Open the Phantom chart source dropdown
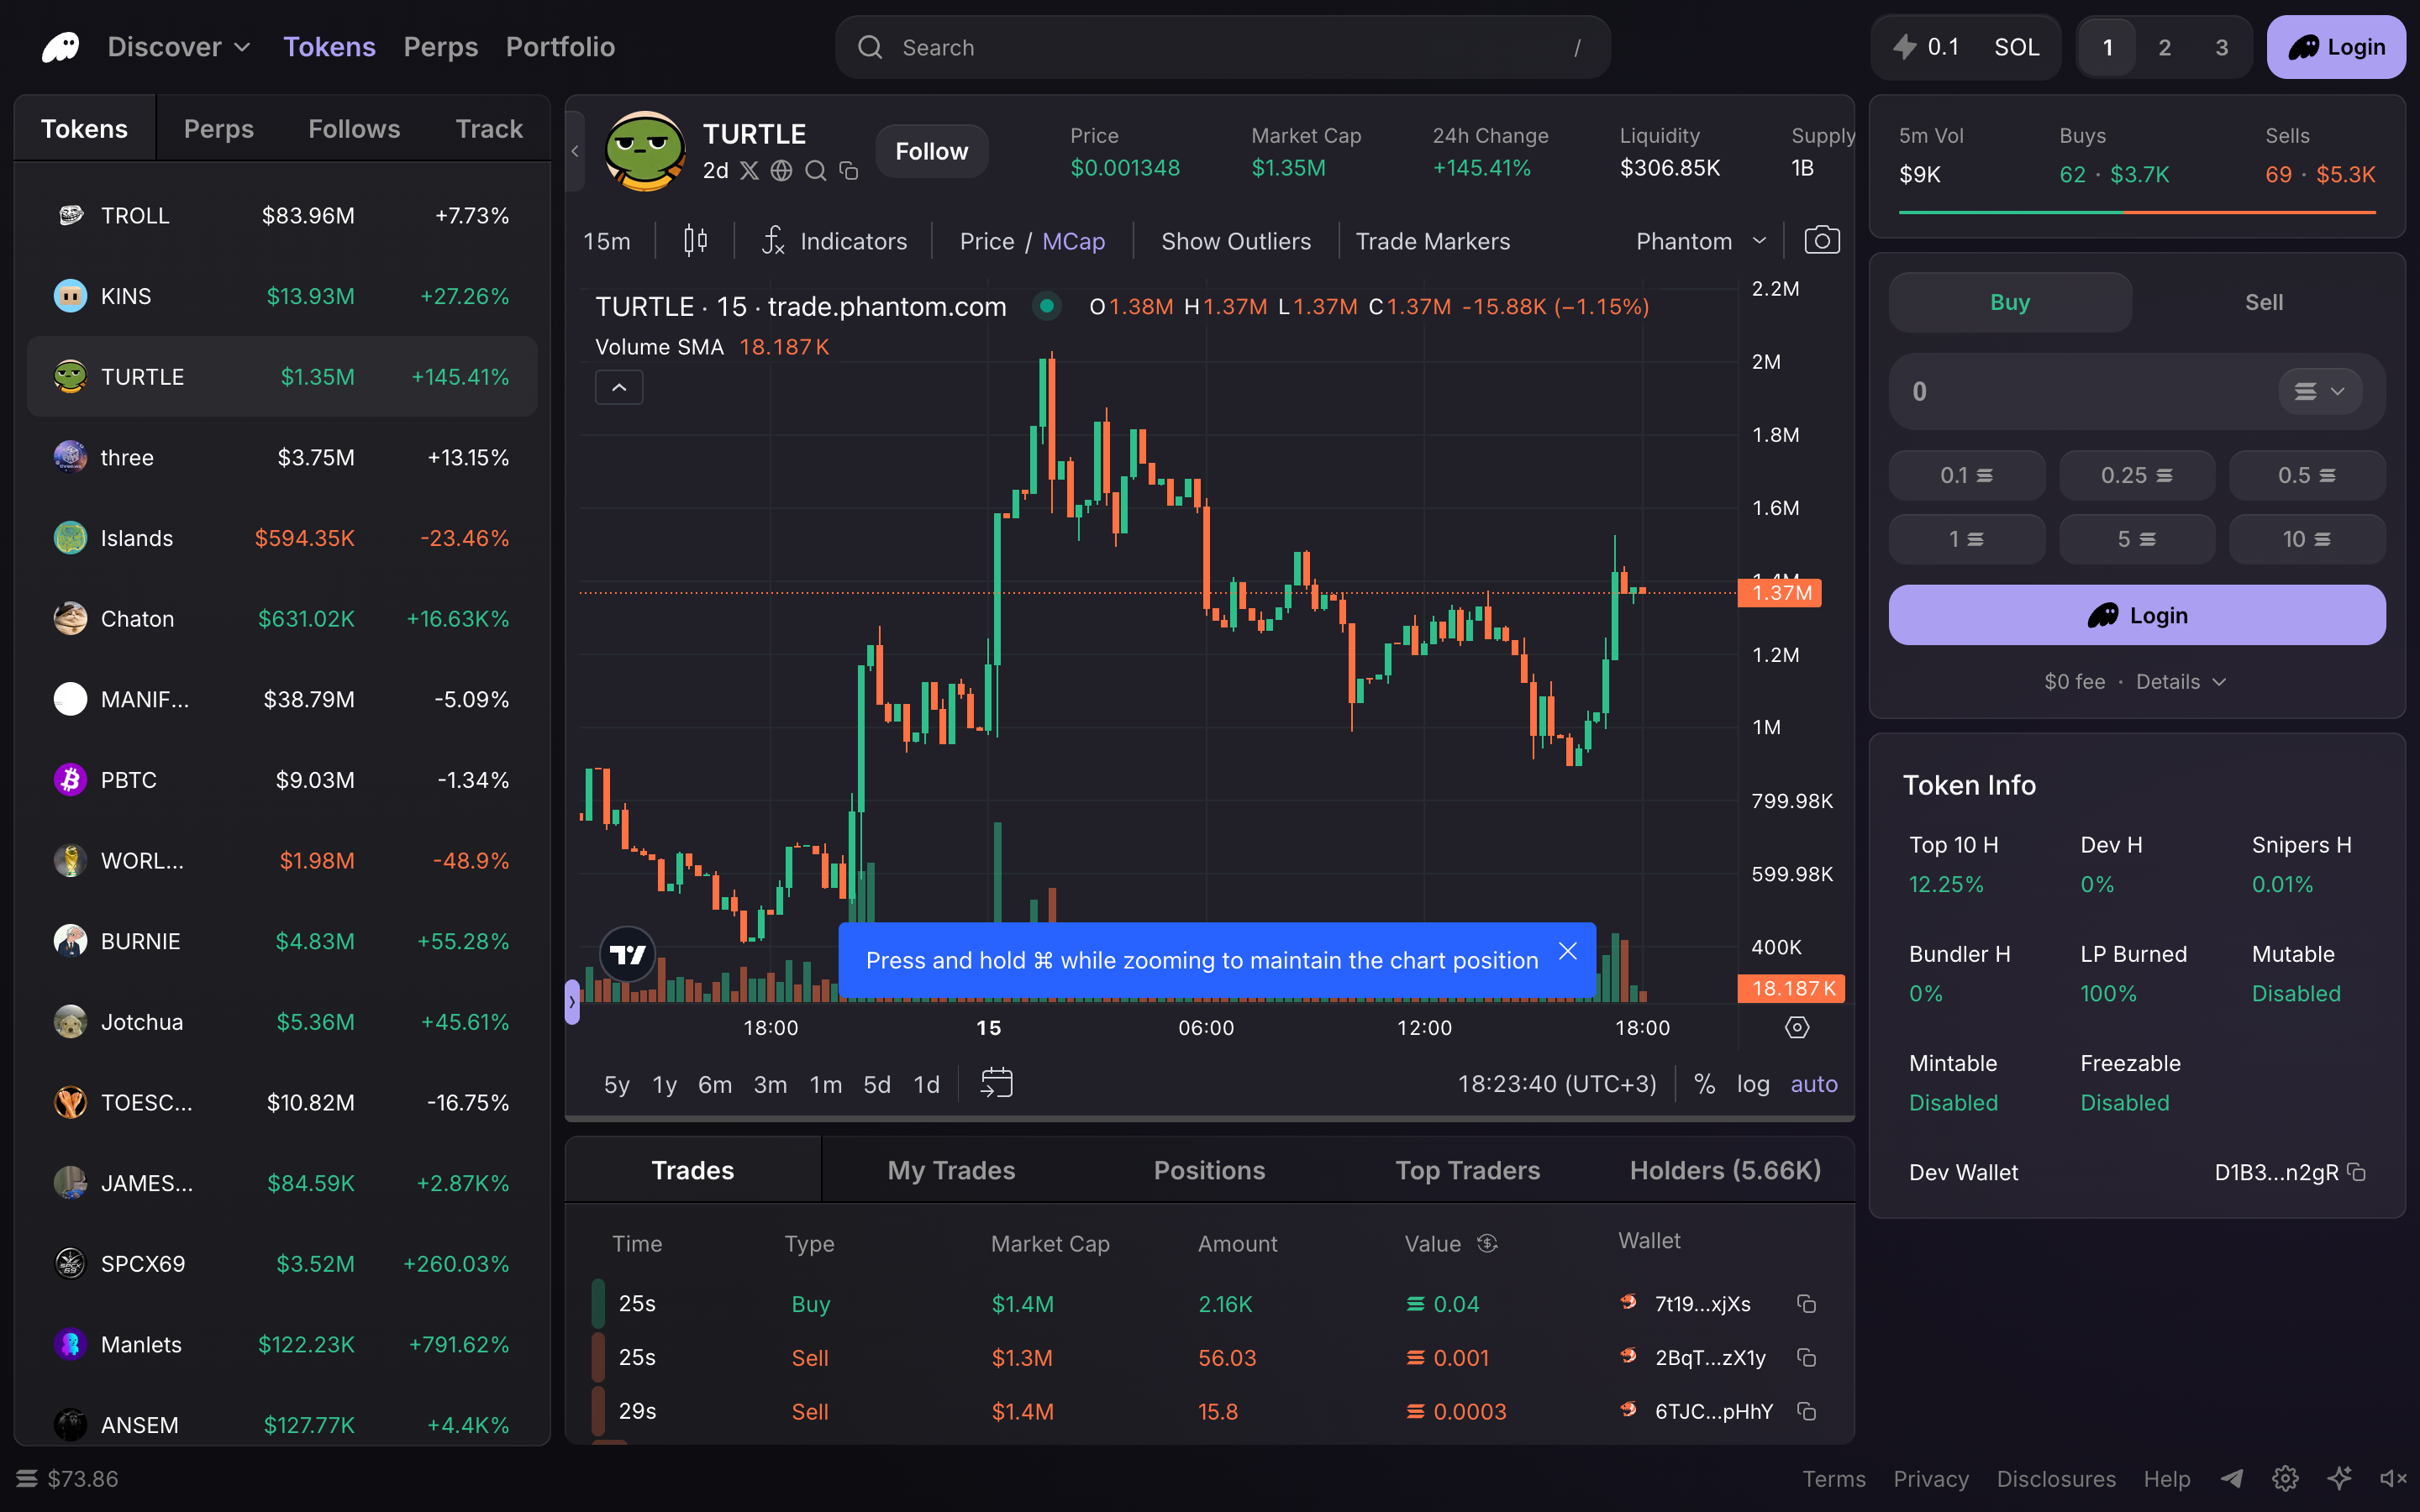This screenshot has width=2420, height=1512. tap(1701, 241)
